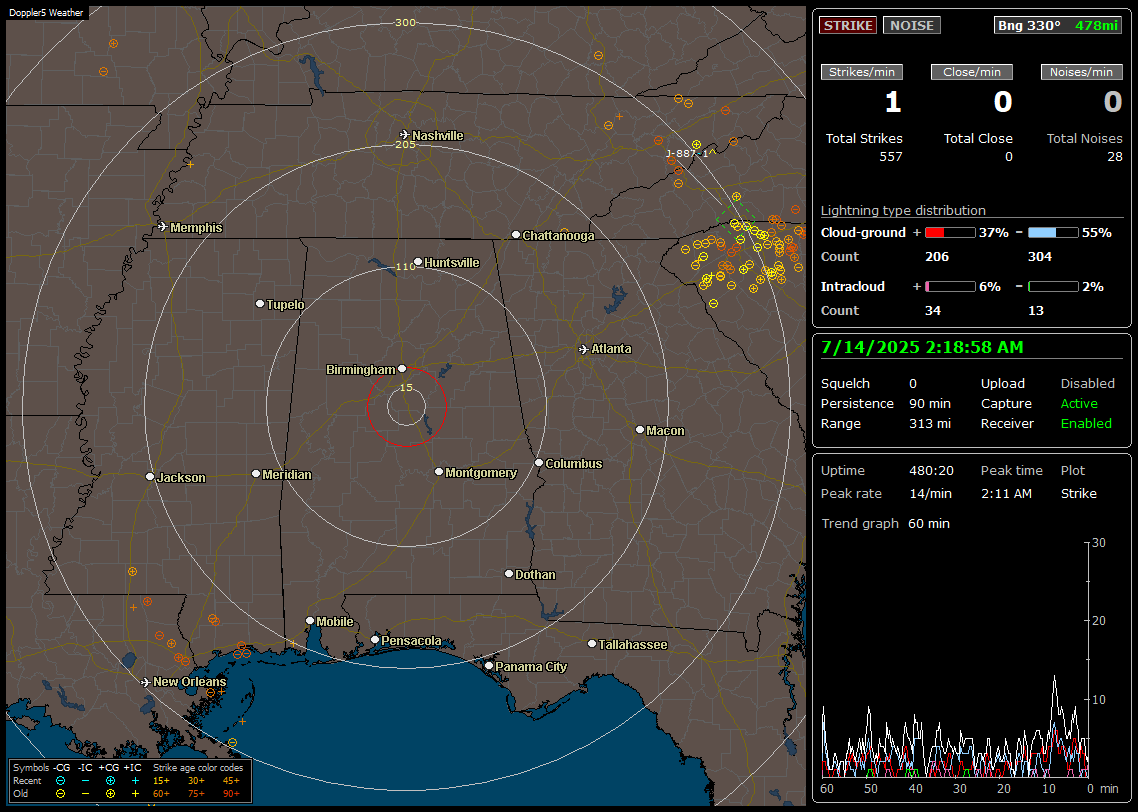This screenshot has height=812, width=1138.
Task: Click the NOISE indicator button
Action: click(912, 25)
